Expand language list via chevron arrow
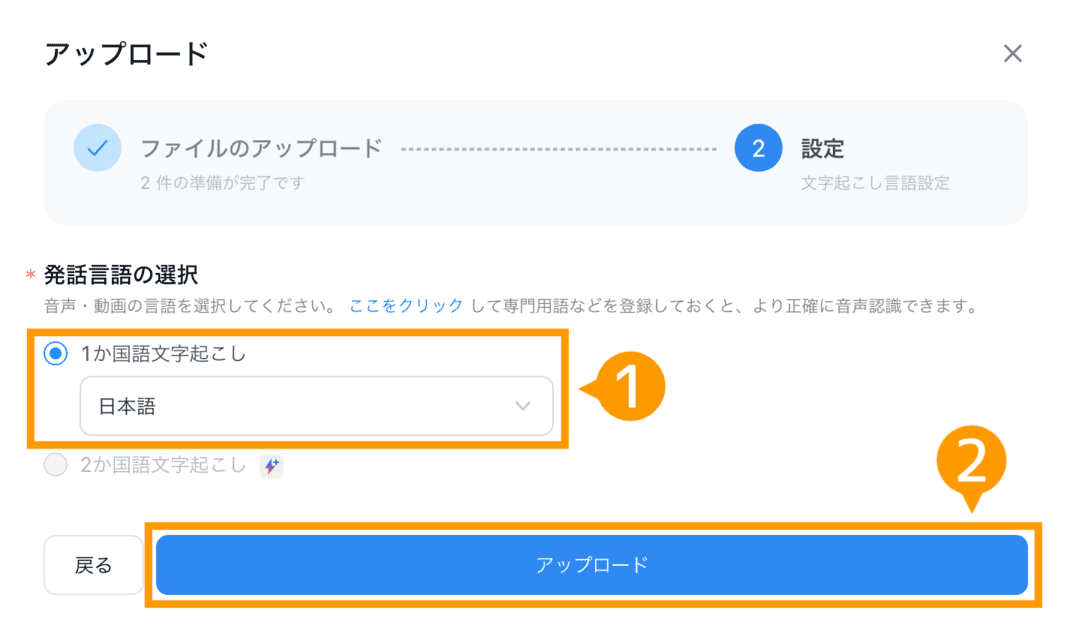1073x640 pixels. 523,406
